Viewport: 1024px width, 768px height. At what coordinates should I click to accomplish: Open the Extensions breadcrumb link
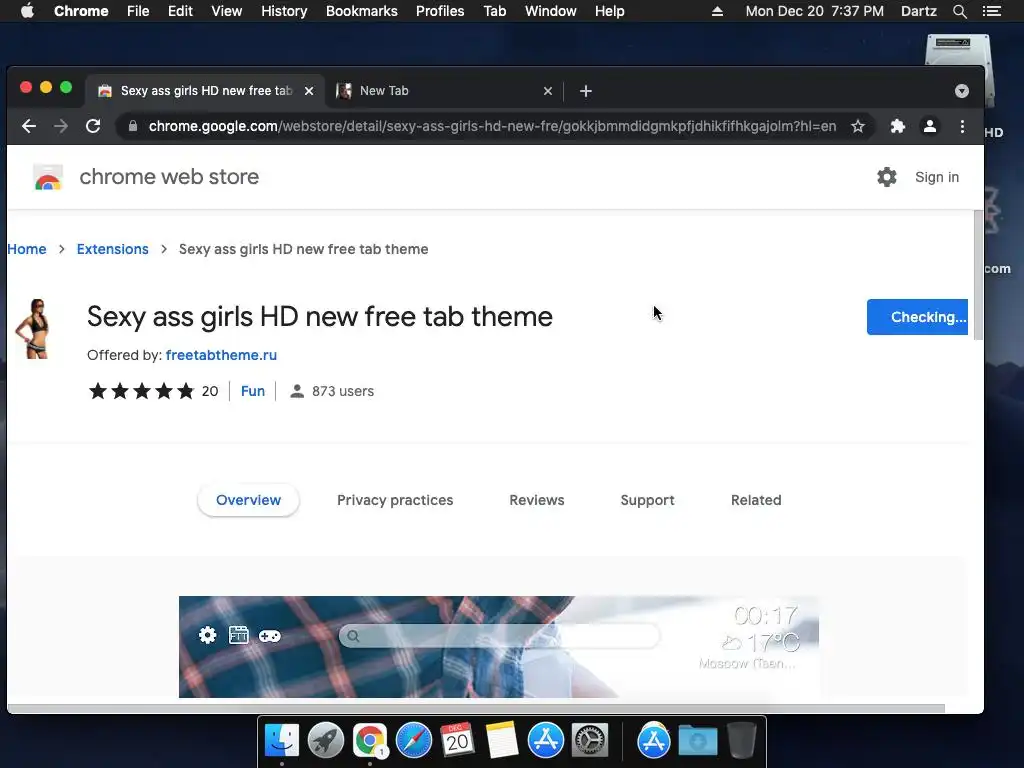click(x=112, y=249)
